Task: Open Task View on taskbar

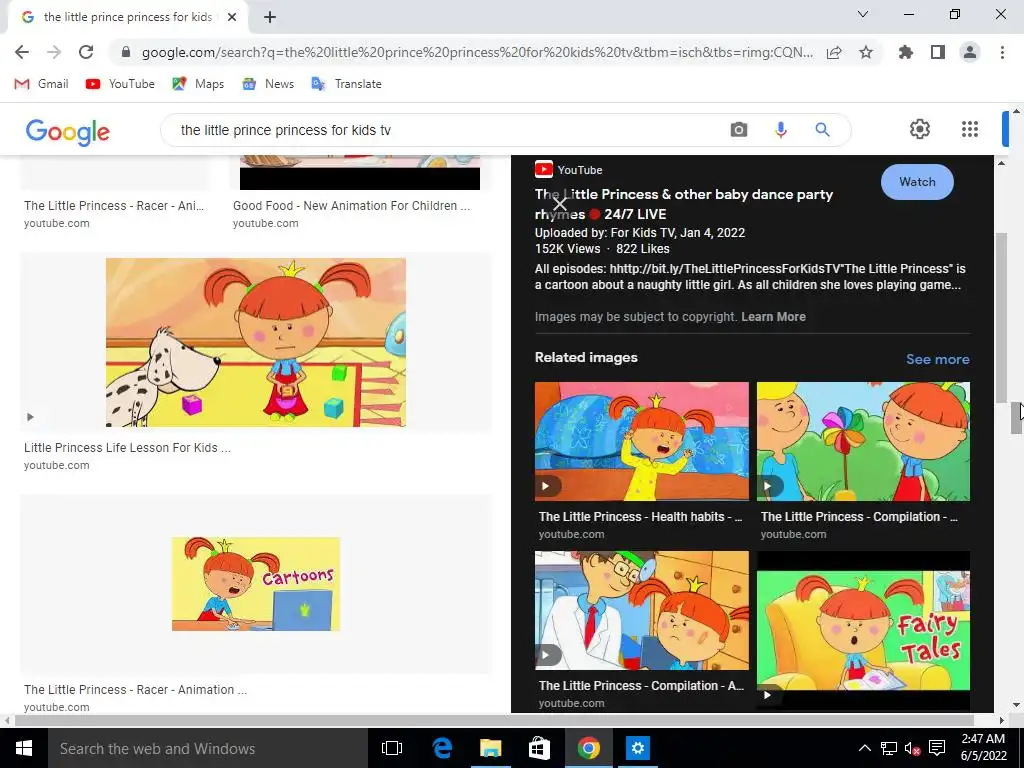Action: pos(392,748)
